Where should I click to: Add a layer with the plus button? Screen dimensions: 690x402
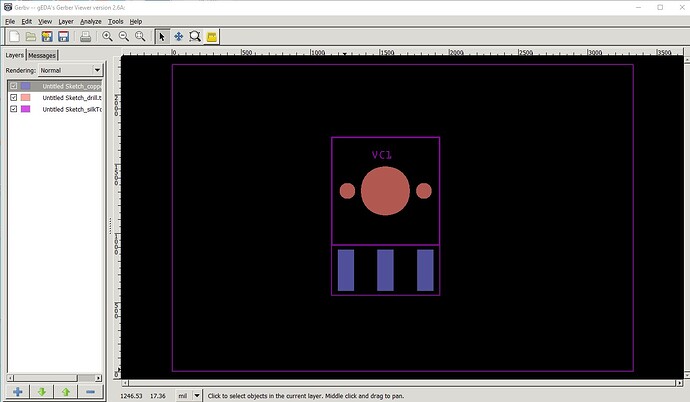[x=19, y=391]
